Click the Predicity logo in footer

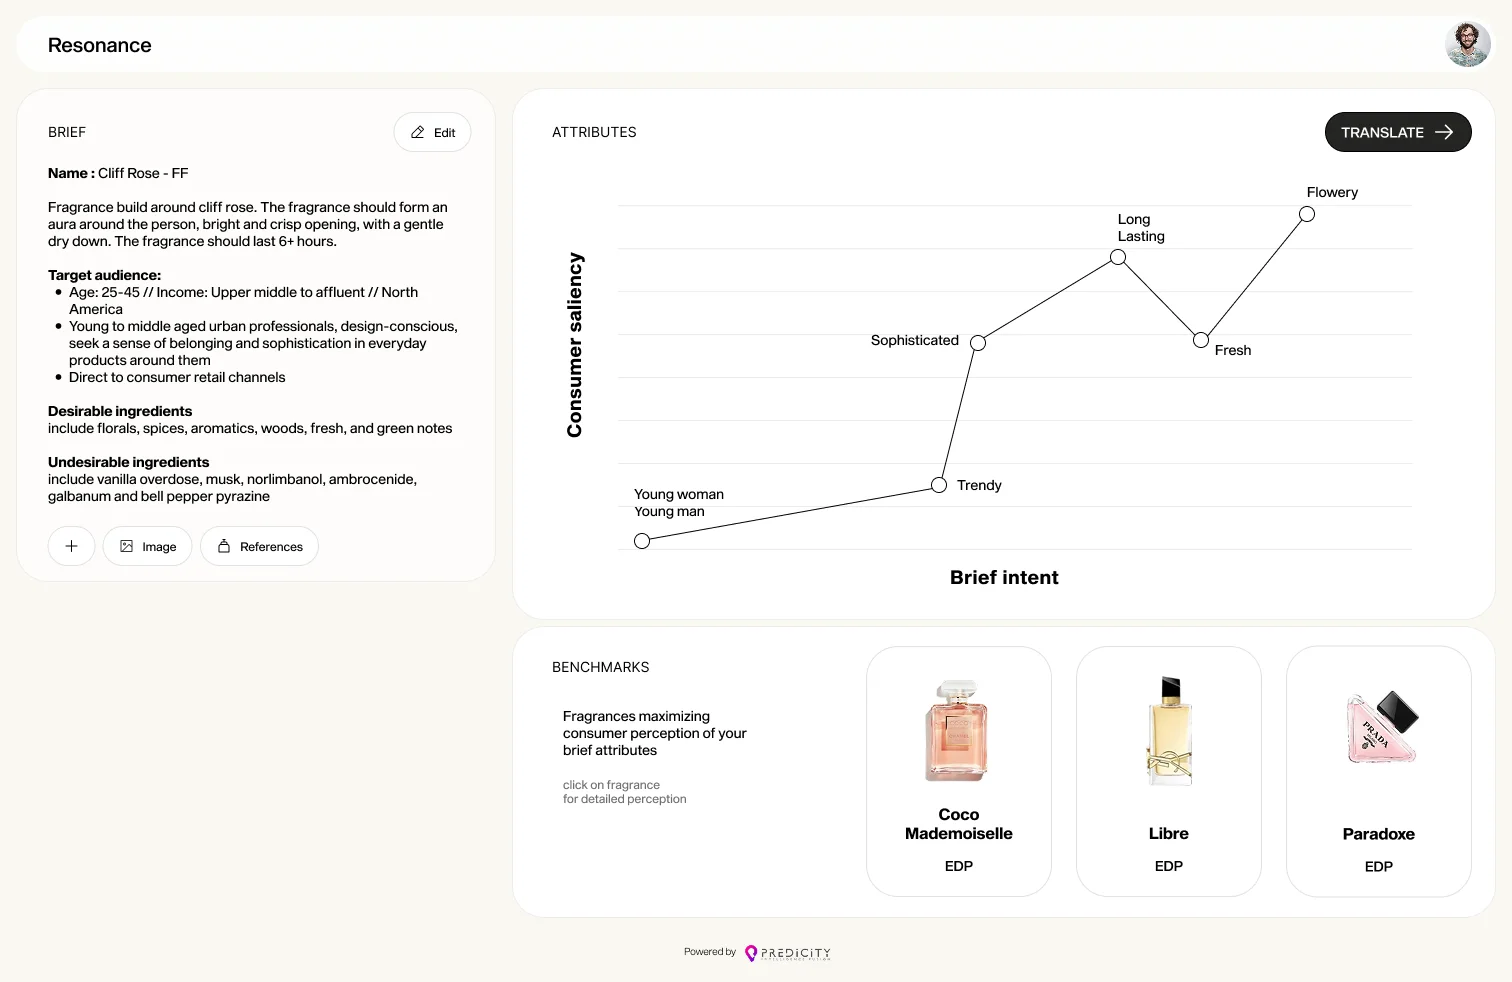(788, 953)
